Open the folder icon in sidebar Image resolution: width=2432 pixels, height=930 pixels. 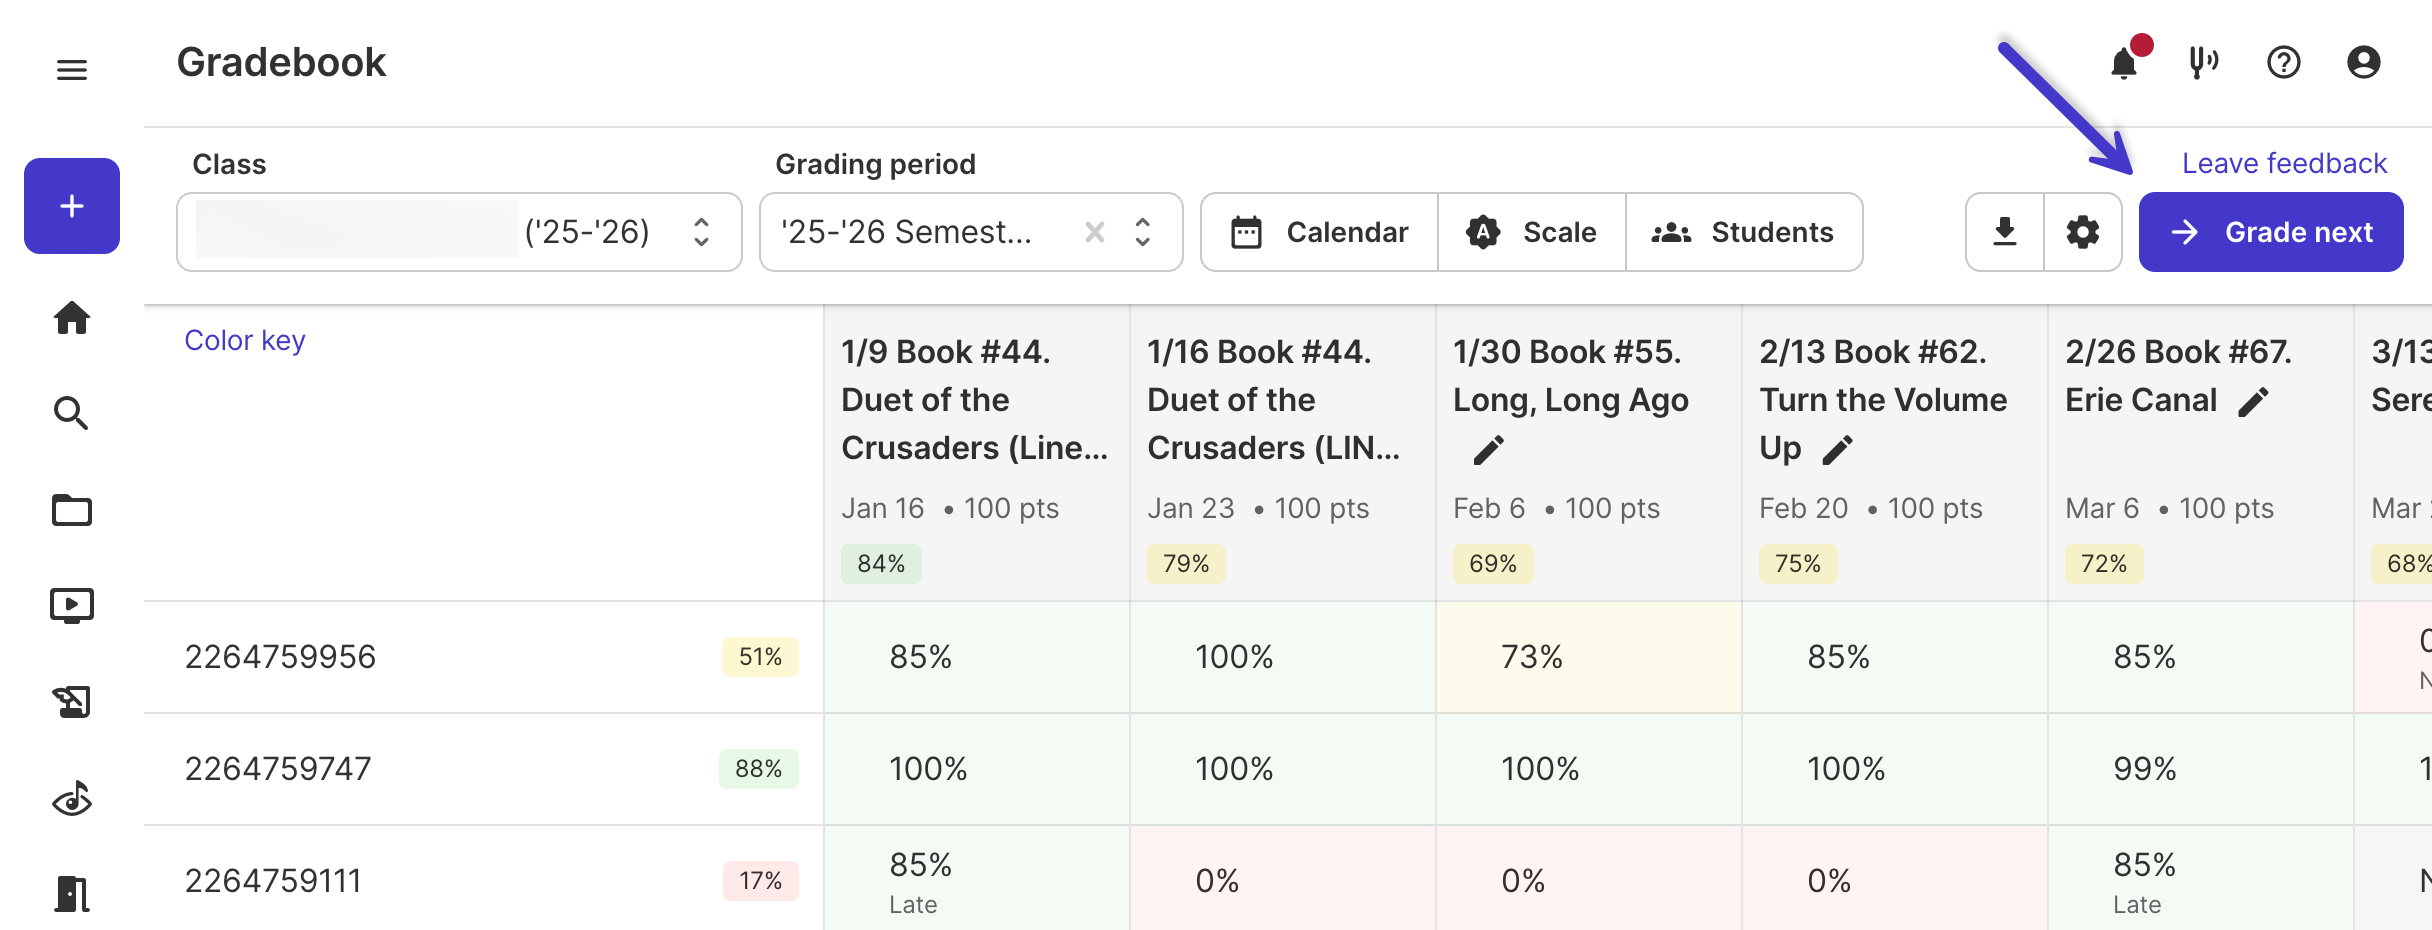point(72,510)
